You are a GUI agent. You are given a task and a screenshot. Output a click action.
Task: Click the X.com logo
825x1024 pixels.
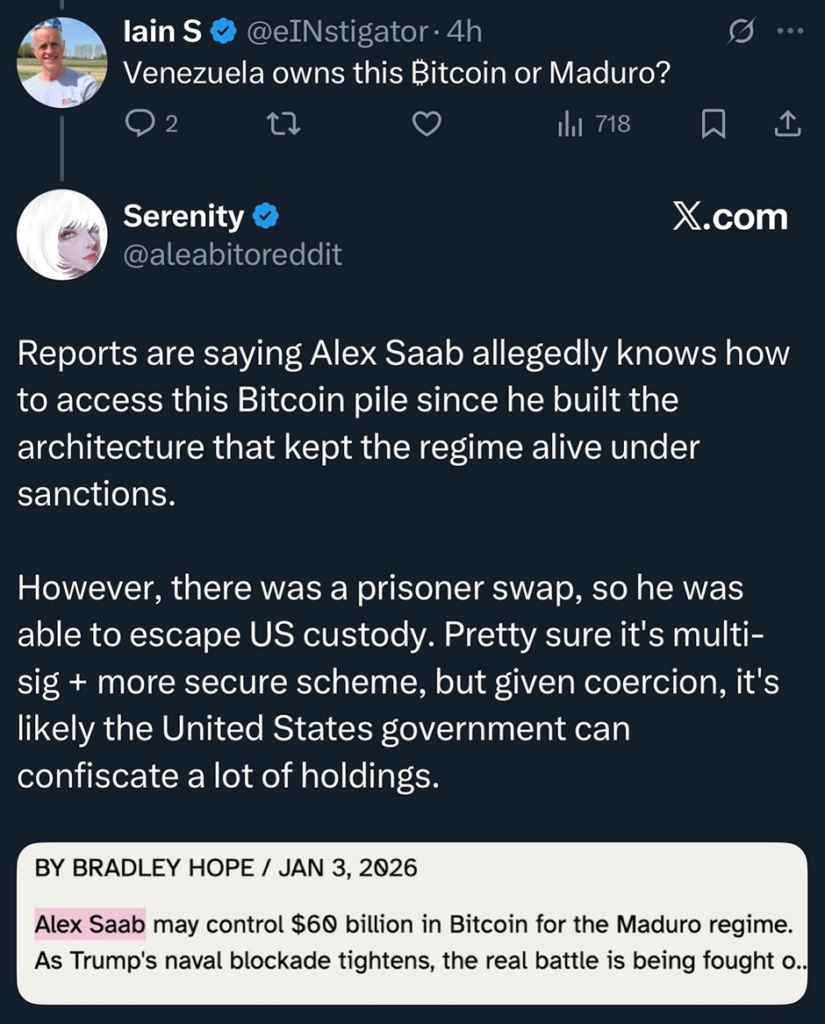point(729,217)
